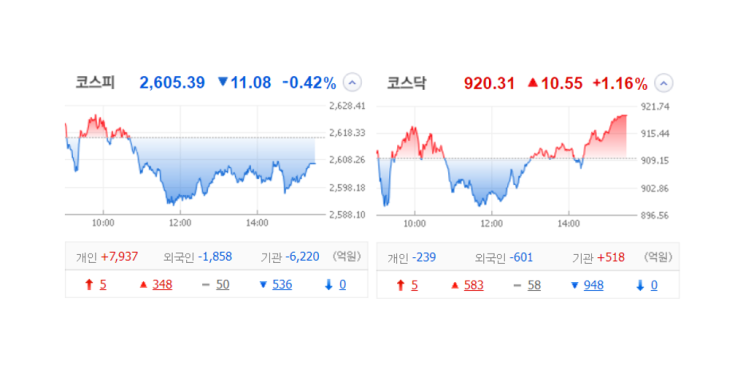The image size is (743, 377).
Task: Open KOSPI lower-limit stocks count 0
Action: 343,285
